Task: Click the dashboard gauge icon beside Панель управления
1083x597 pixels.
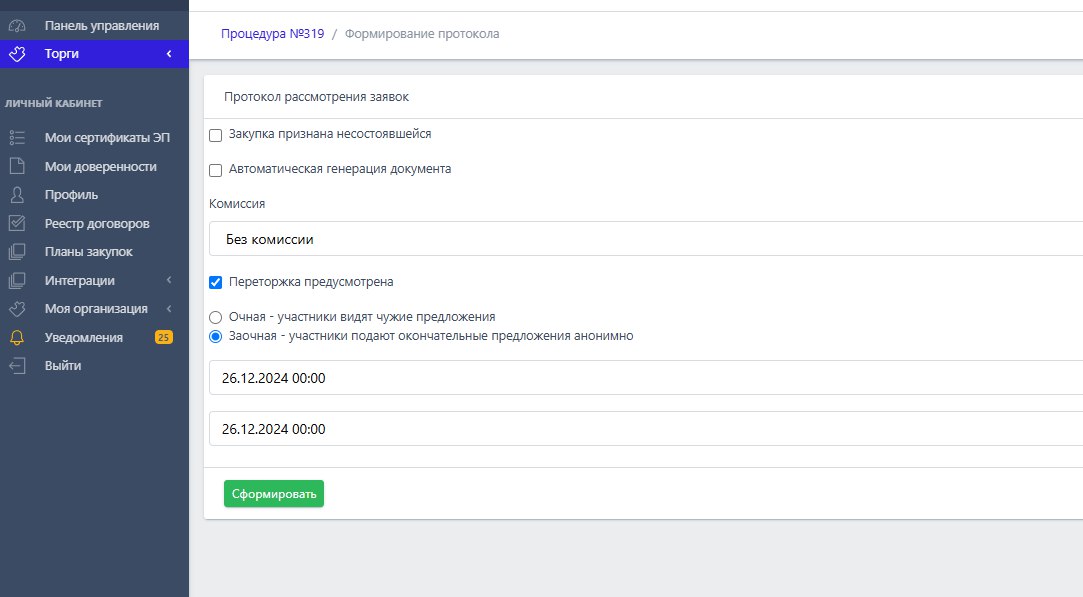Action: tap(16, 25)
